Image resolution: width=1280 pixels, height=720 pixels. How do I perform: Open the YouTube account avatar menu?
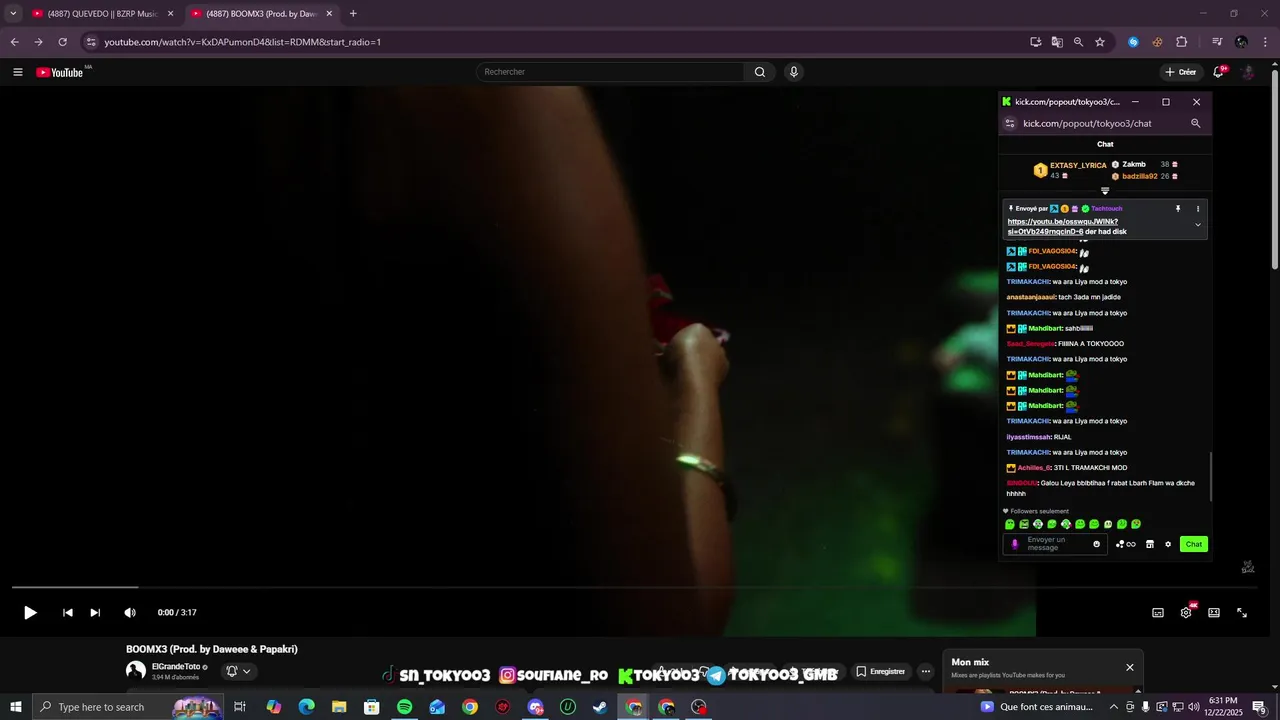1248,72
